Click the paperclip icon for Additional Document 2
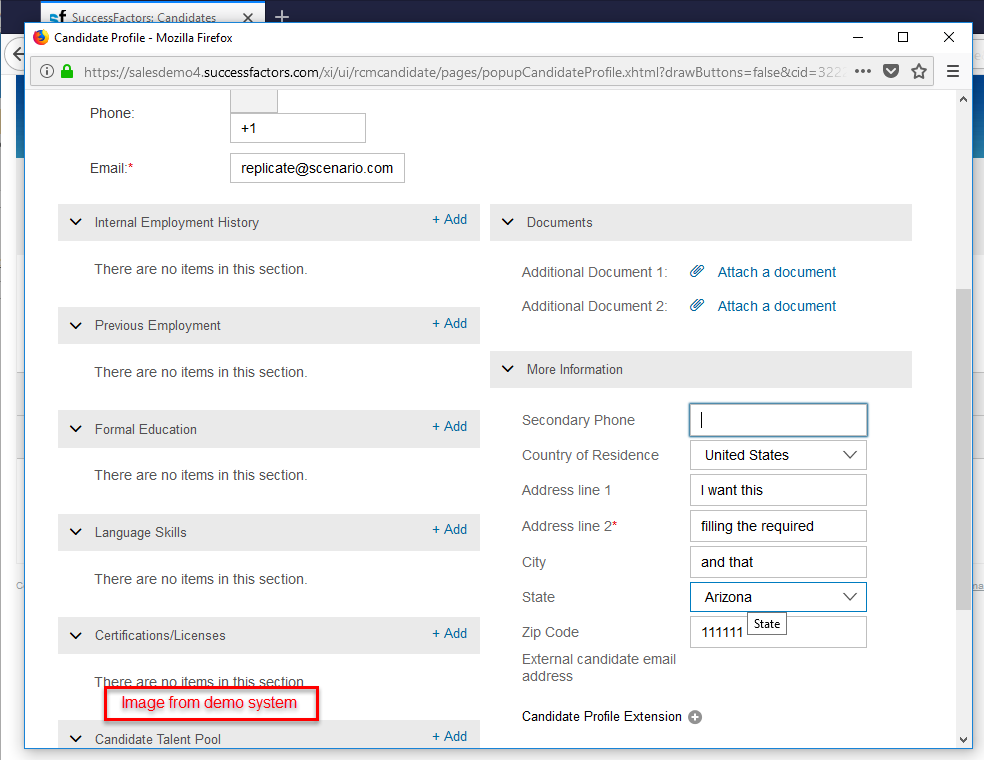Viewport: 984px width, 760px height. pyautogui.click(x=697, y=306)
